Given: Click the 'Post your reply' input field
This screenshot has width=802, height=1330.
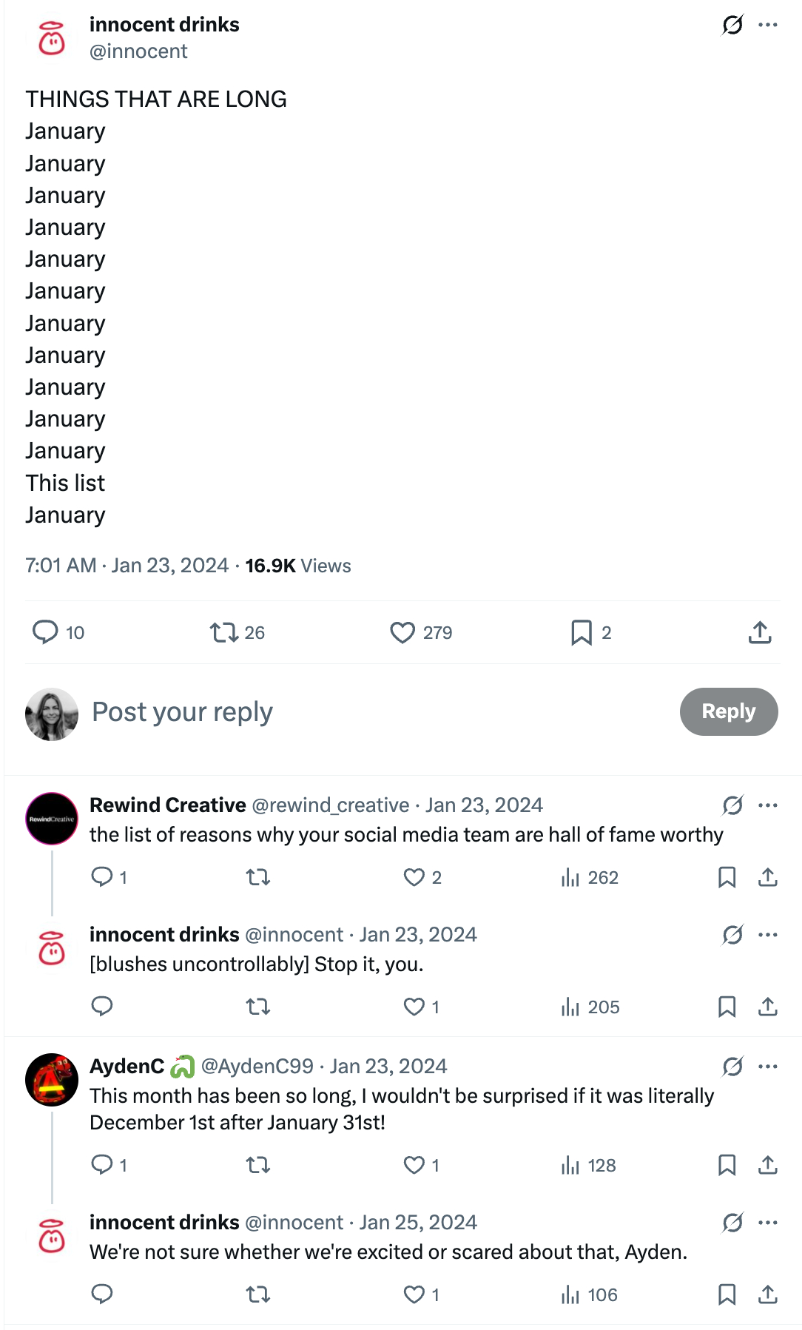Looking at the screenshot, I should [x=182, y=711].
